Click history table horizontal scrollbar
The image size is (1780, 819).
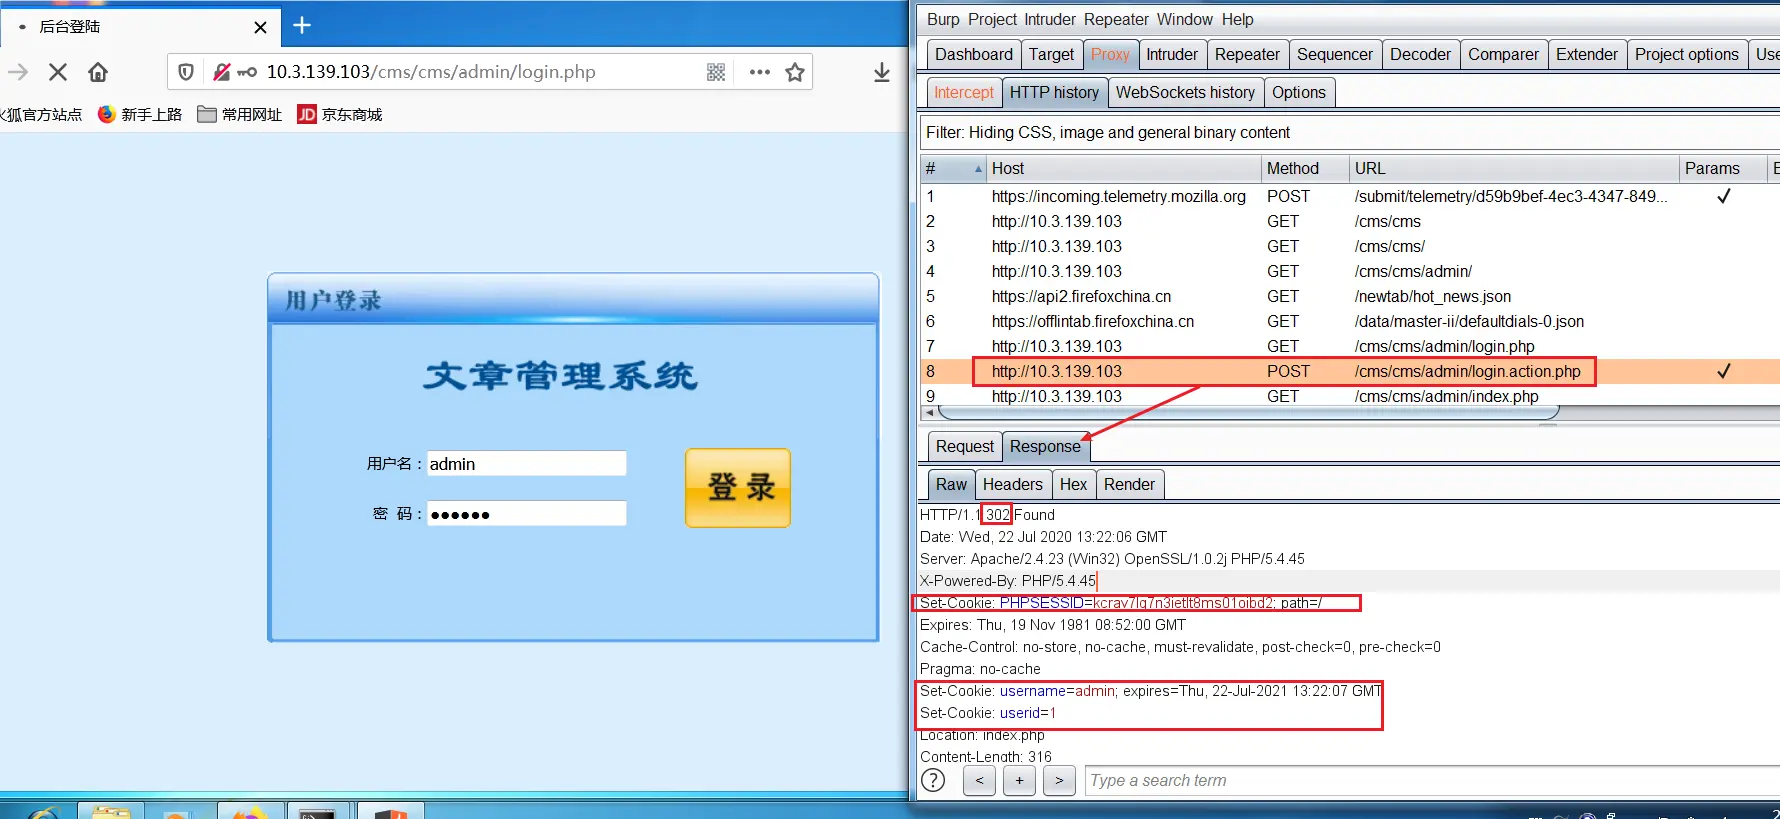[1250, 412]
